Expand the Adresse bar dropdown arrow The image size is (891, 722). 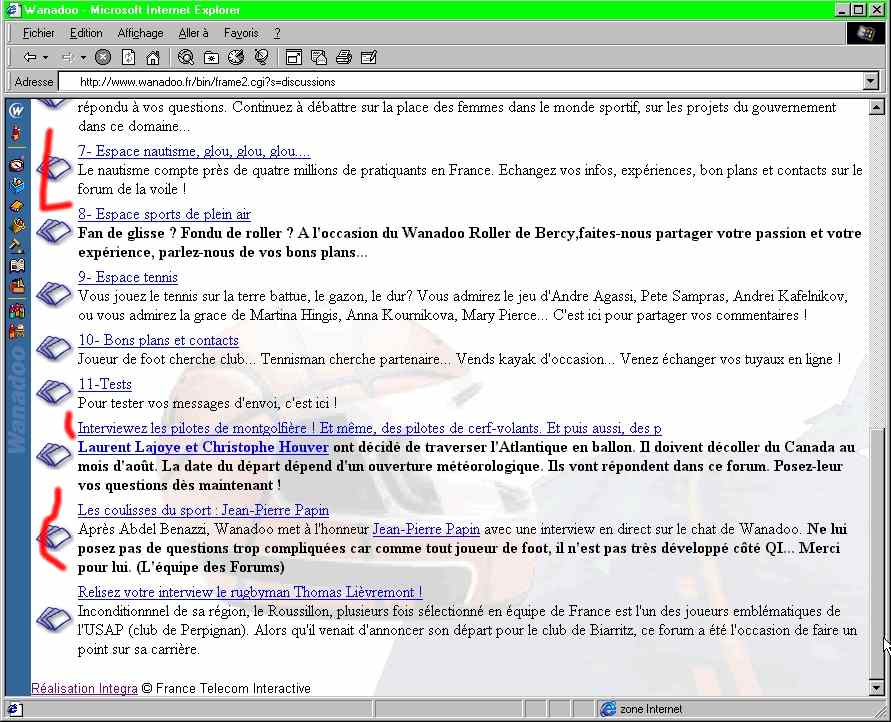[871, 82]
